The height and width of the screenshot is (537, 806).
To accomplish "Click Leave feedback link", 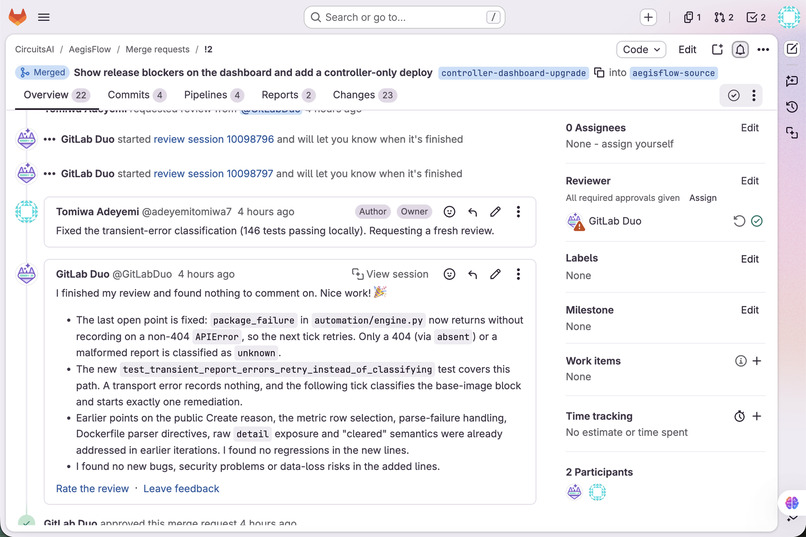I will (x=181, y=489).
